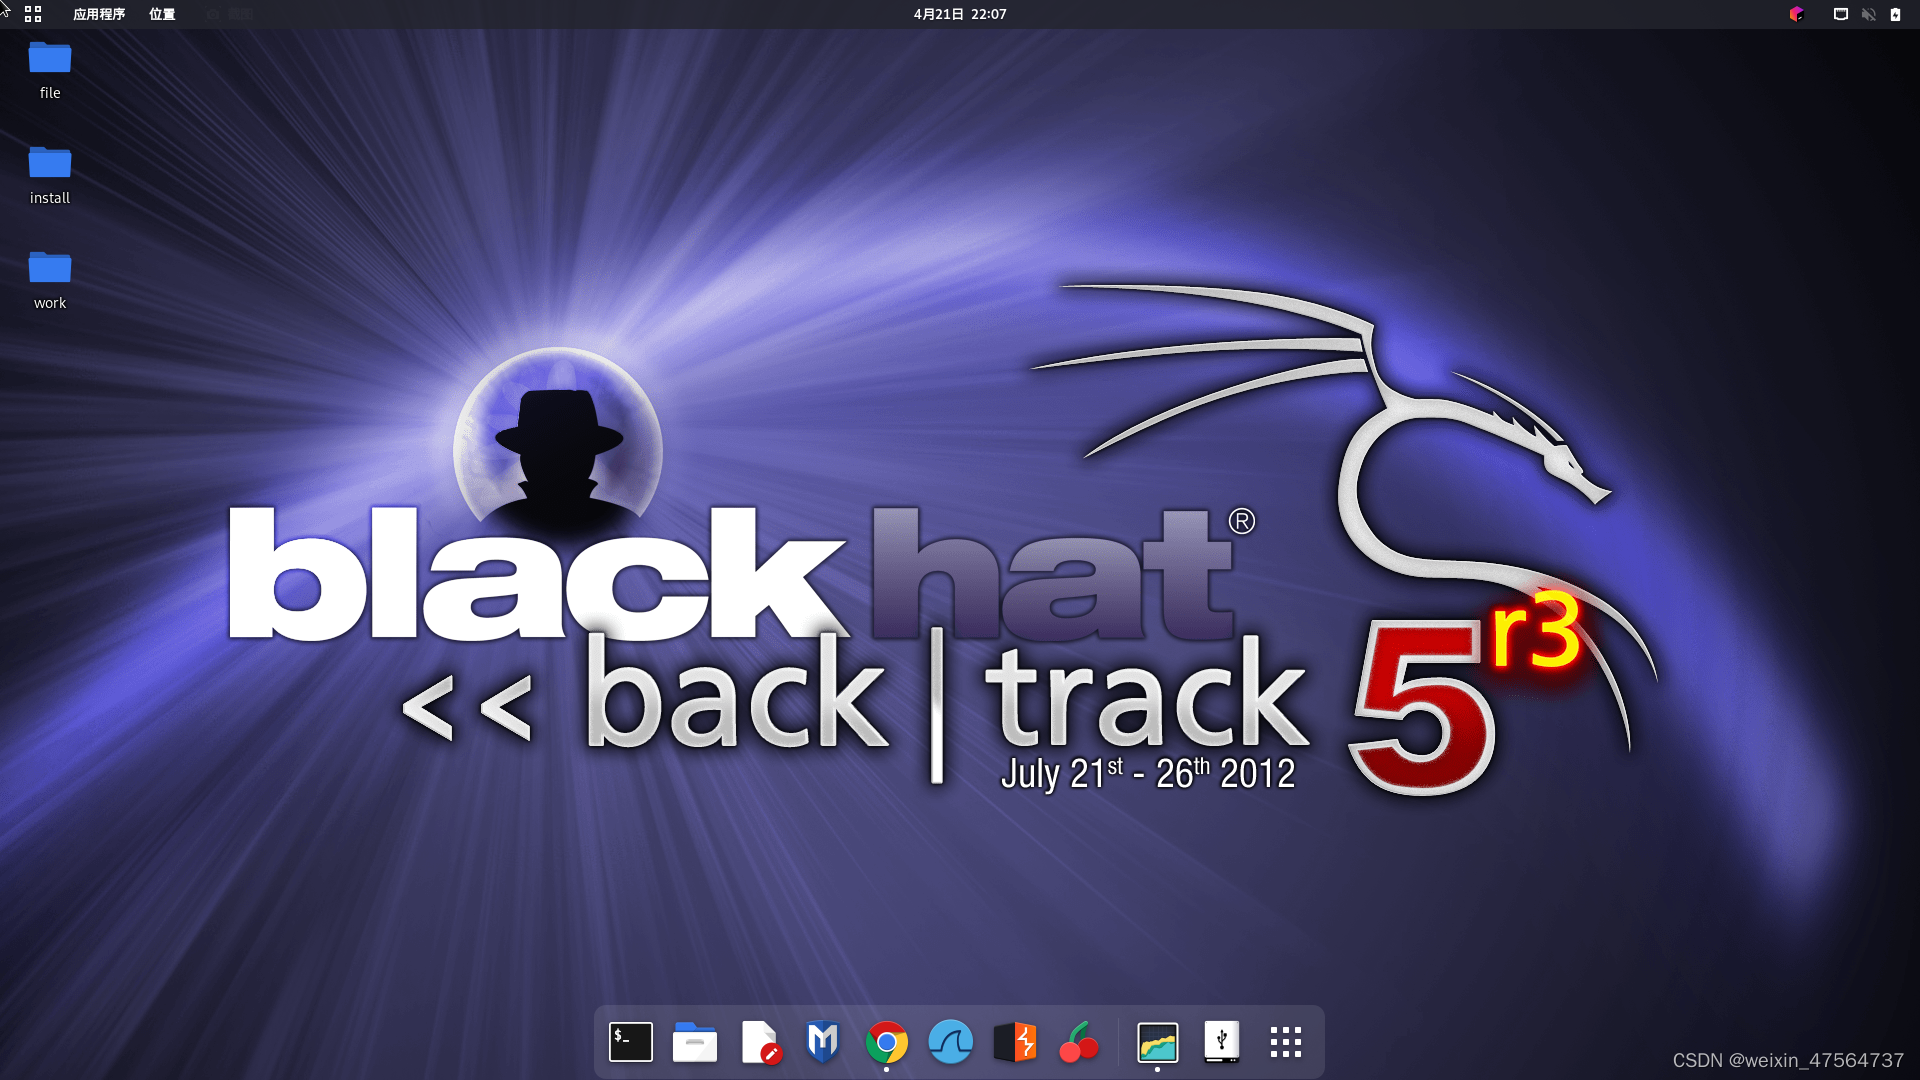Open wired network status indicator

(x=1840, y=14)
